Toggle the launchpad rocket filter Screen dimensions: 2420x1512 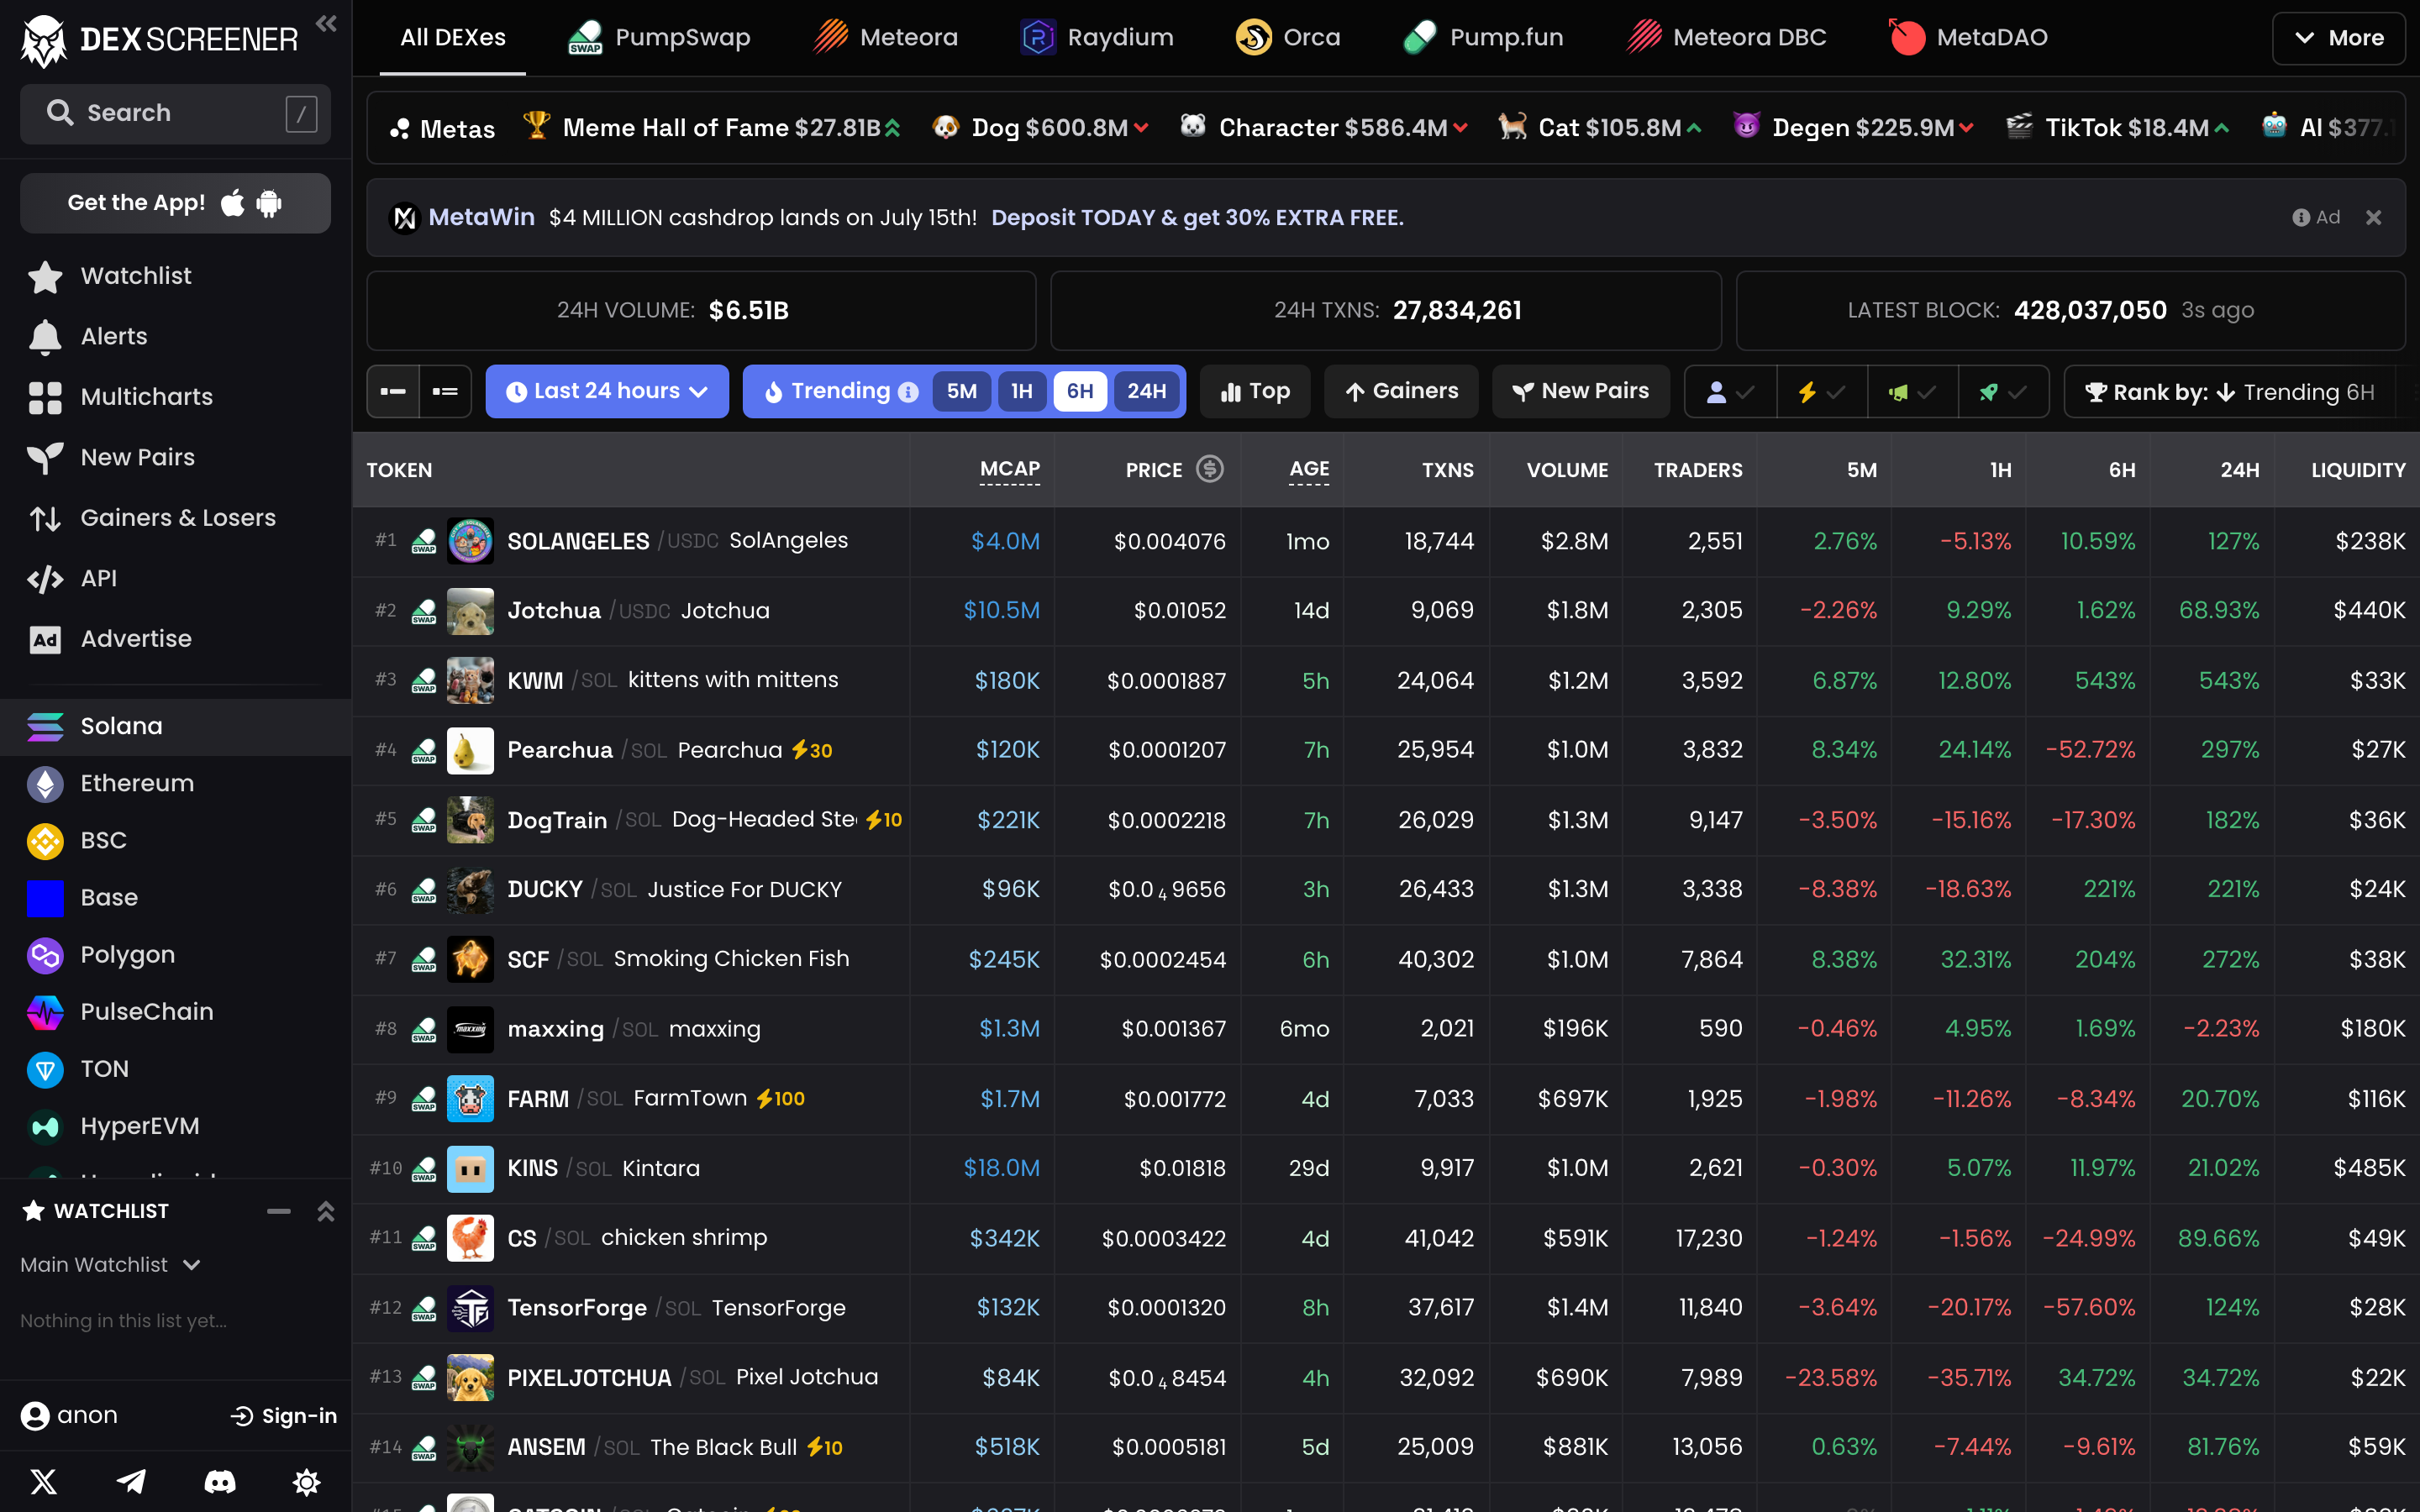pyautogui.click(x=2003, y=392)
